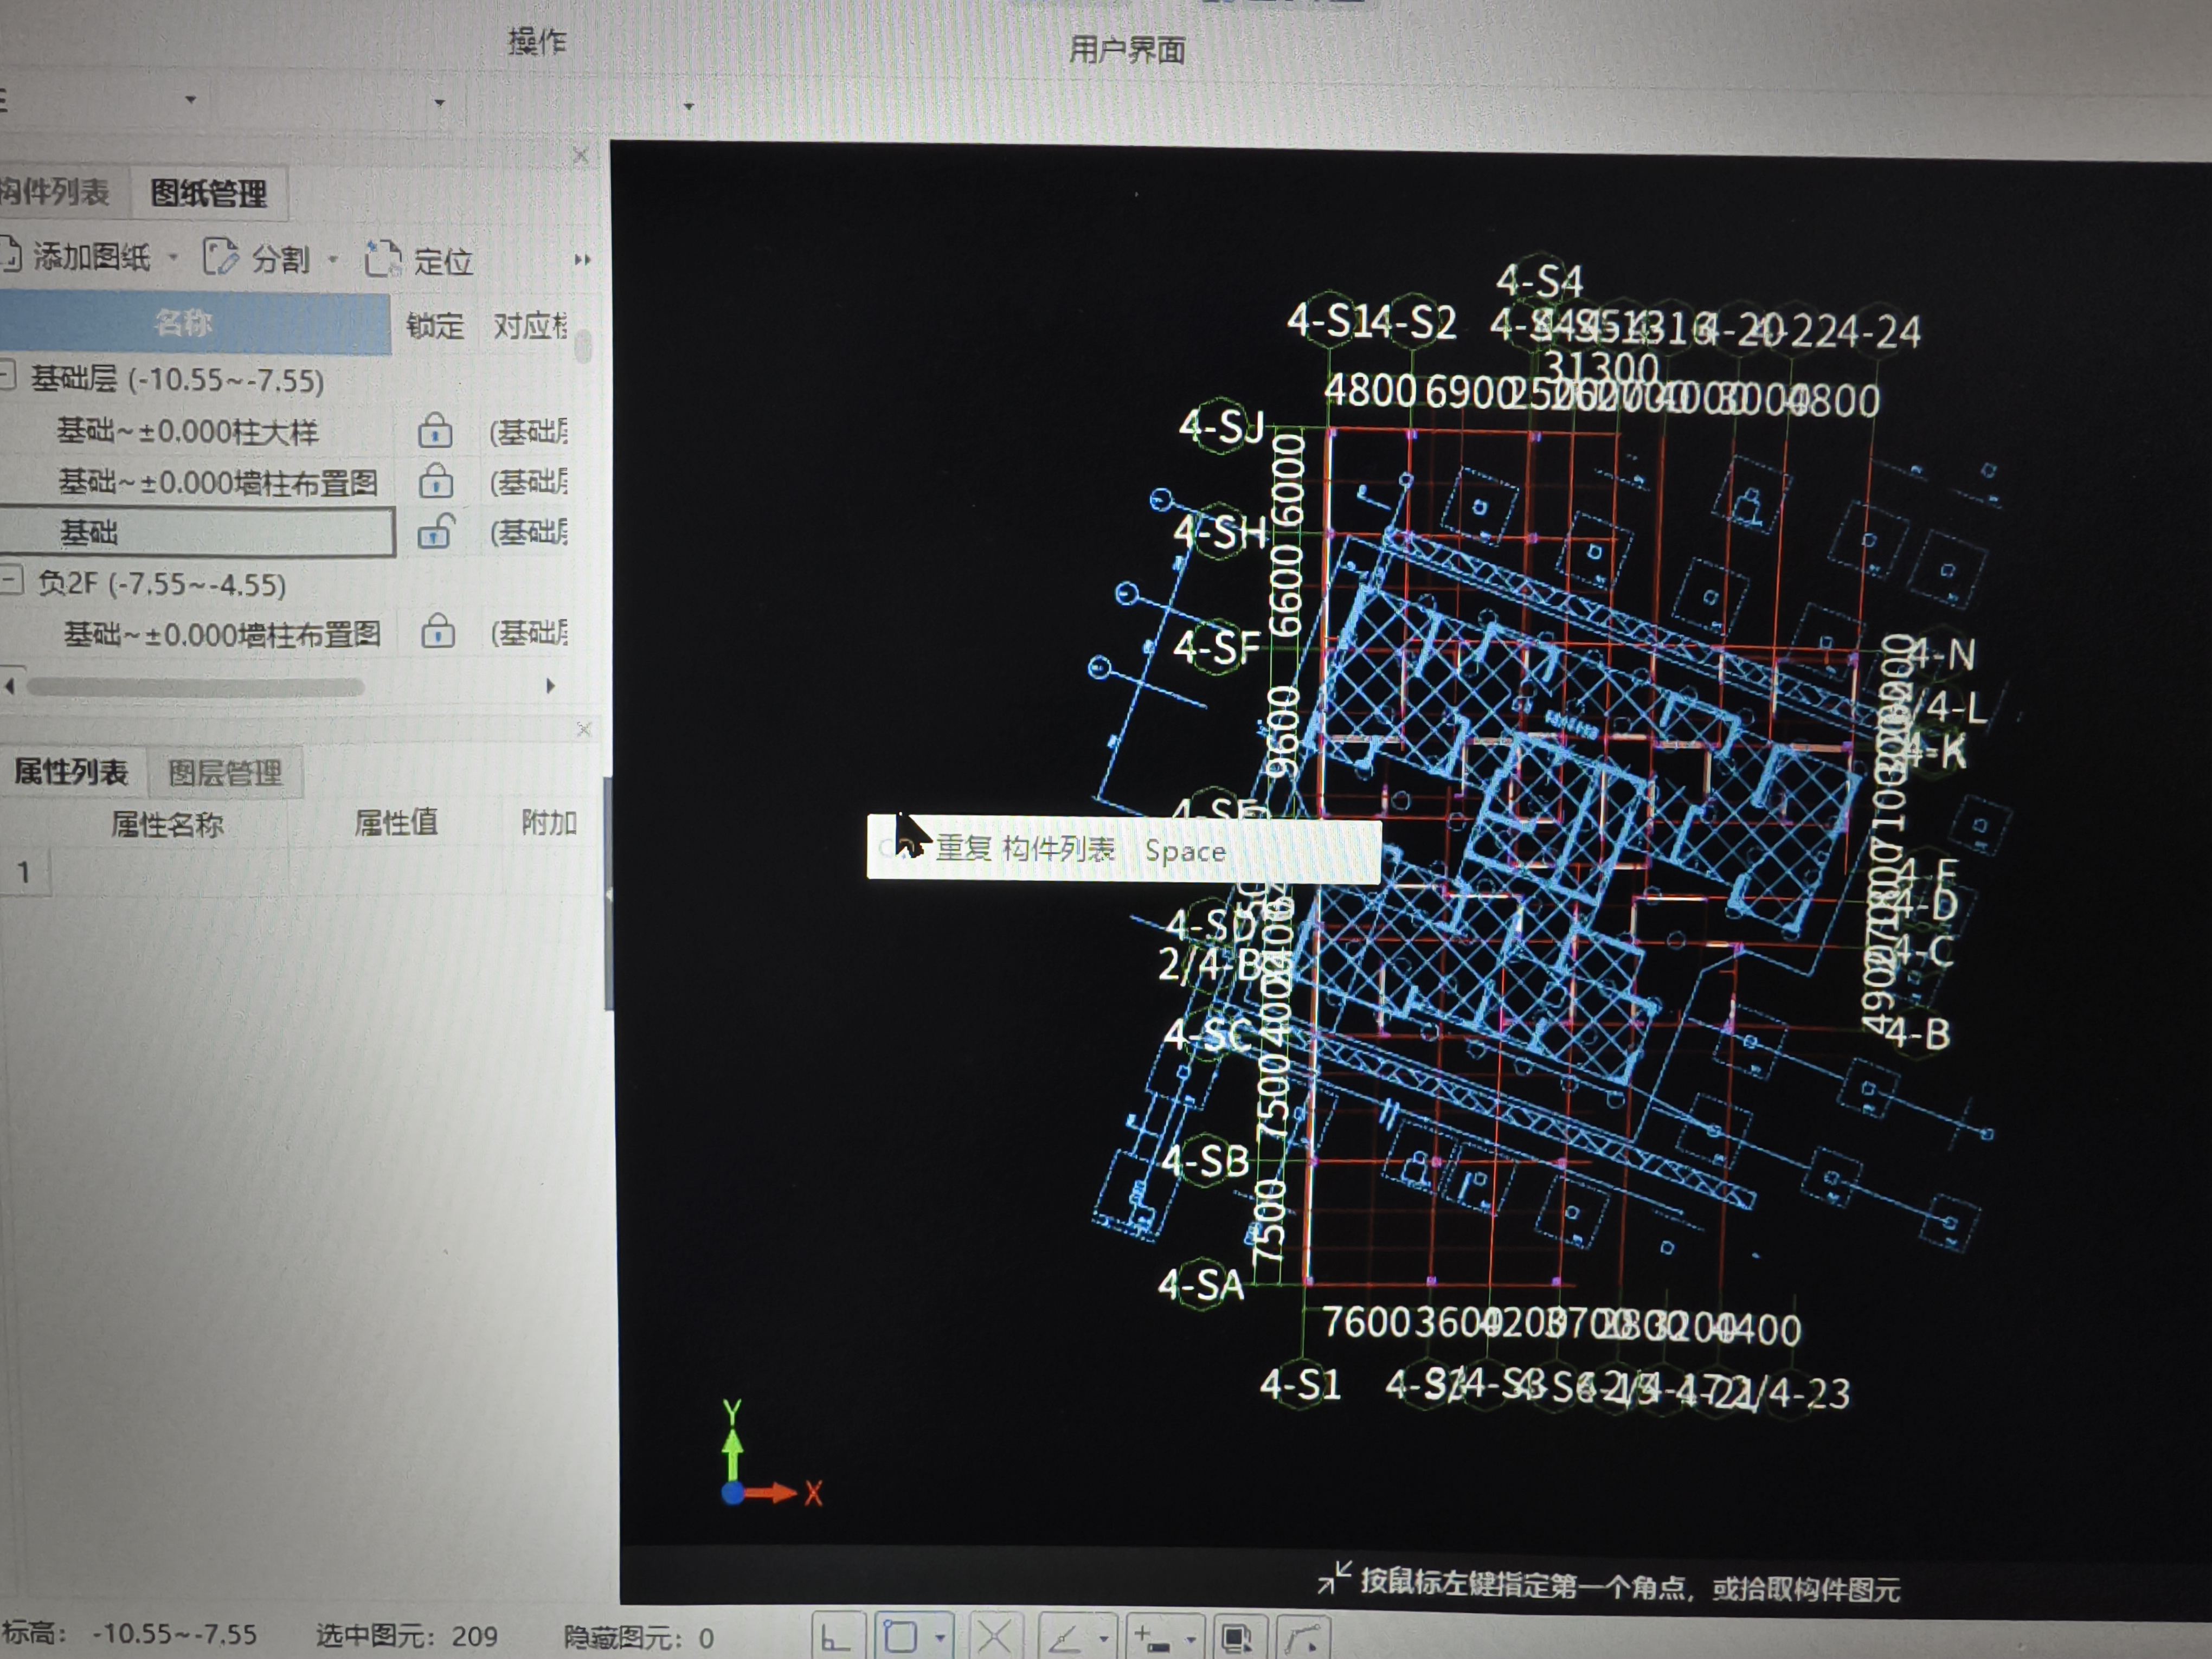Open the 分割 dropdown arrow

pos(334,260)
